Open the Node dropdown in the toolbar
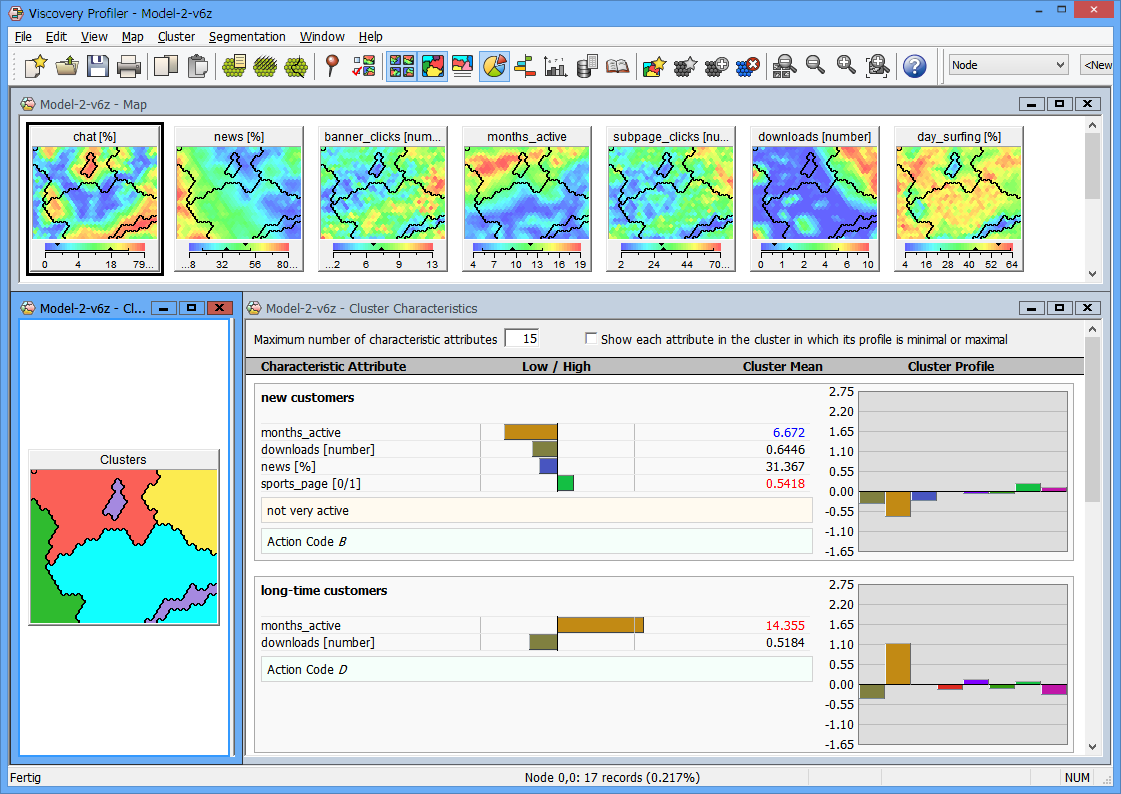Image resolution: width=1121 pixels, height=794 pixels. point(1008,65)
